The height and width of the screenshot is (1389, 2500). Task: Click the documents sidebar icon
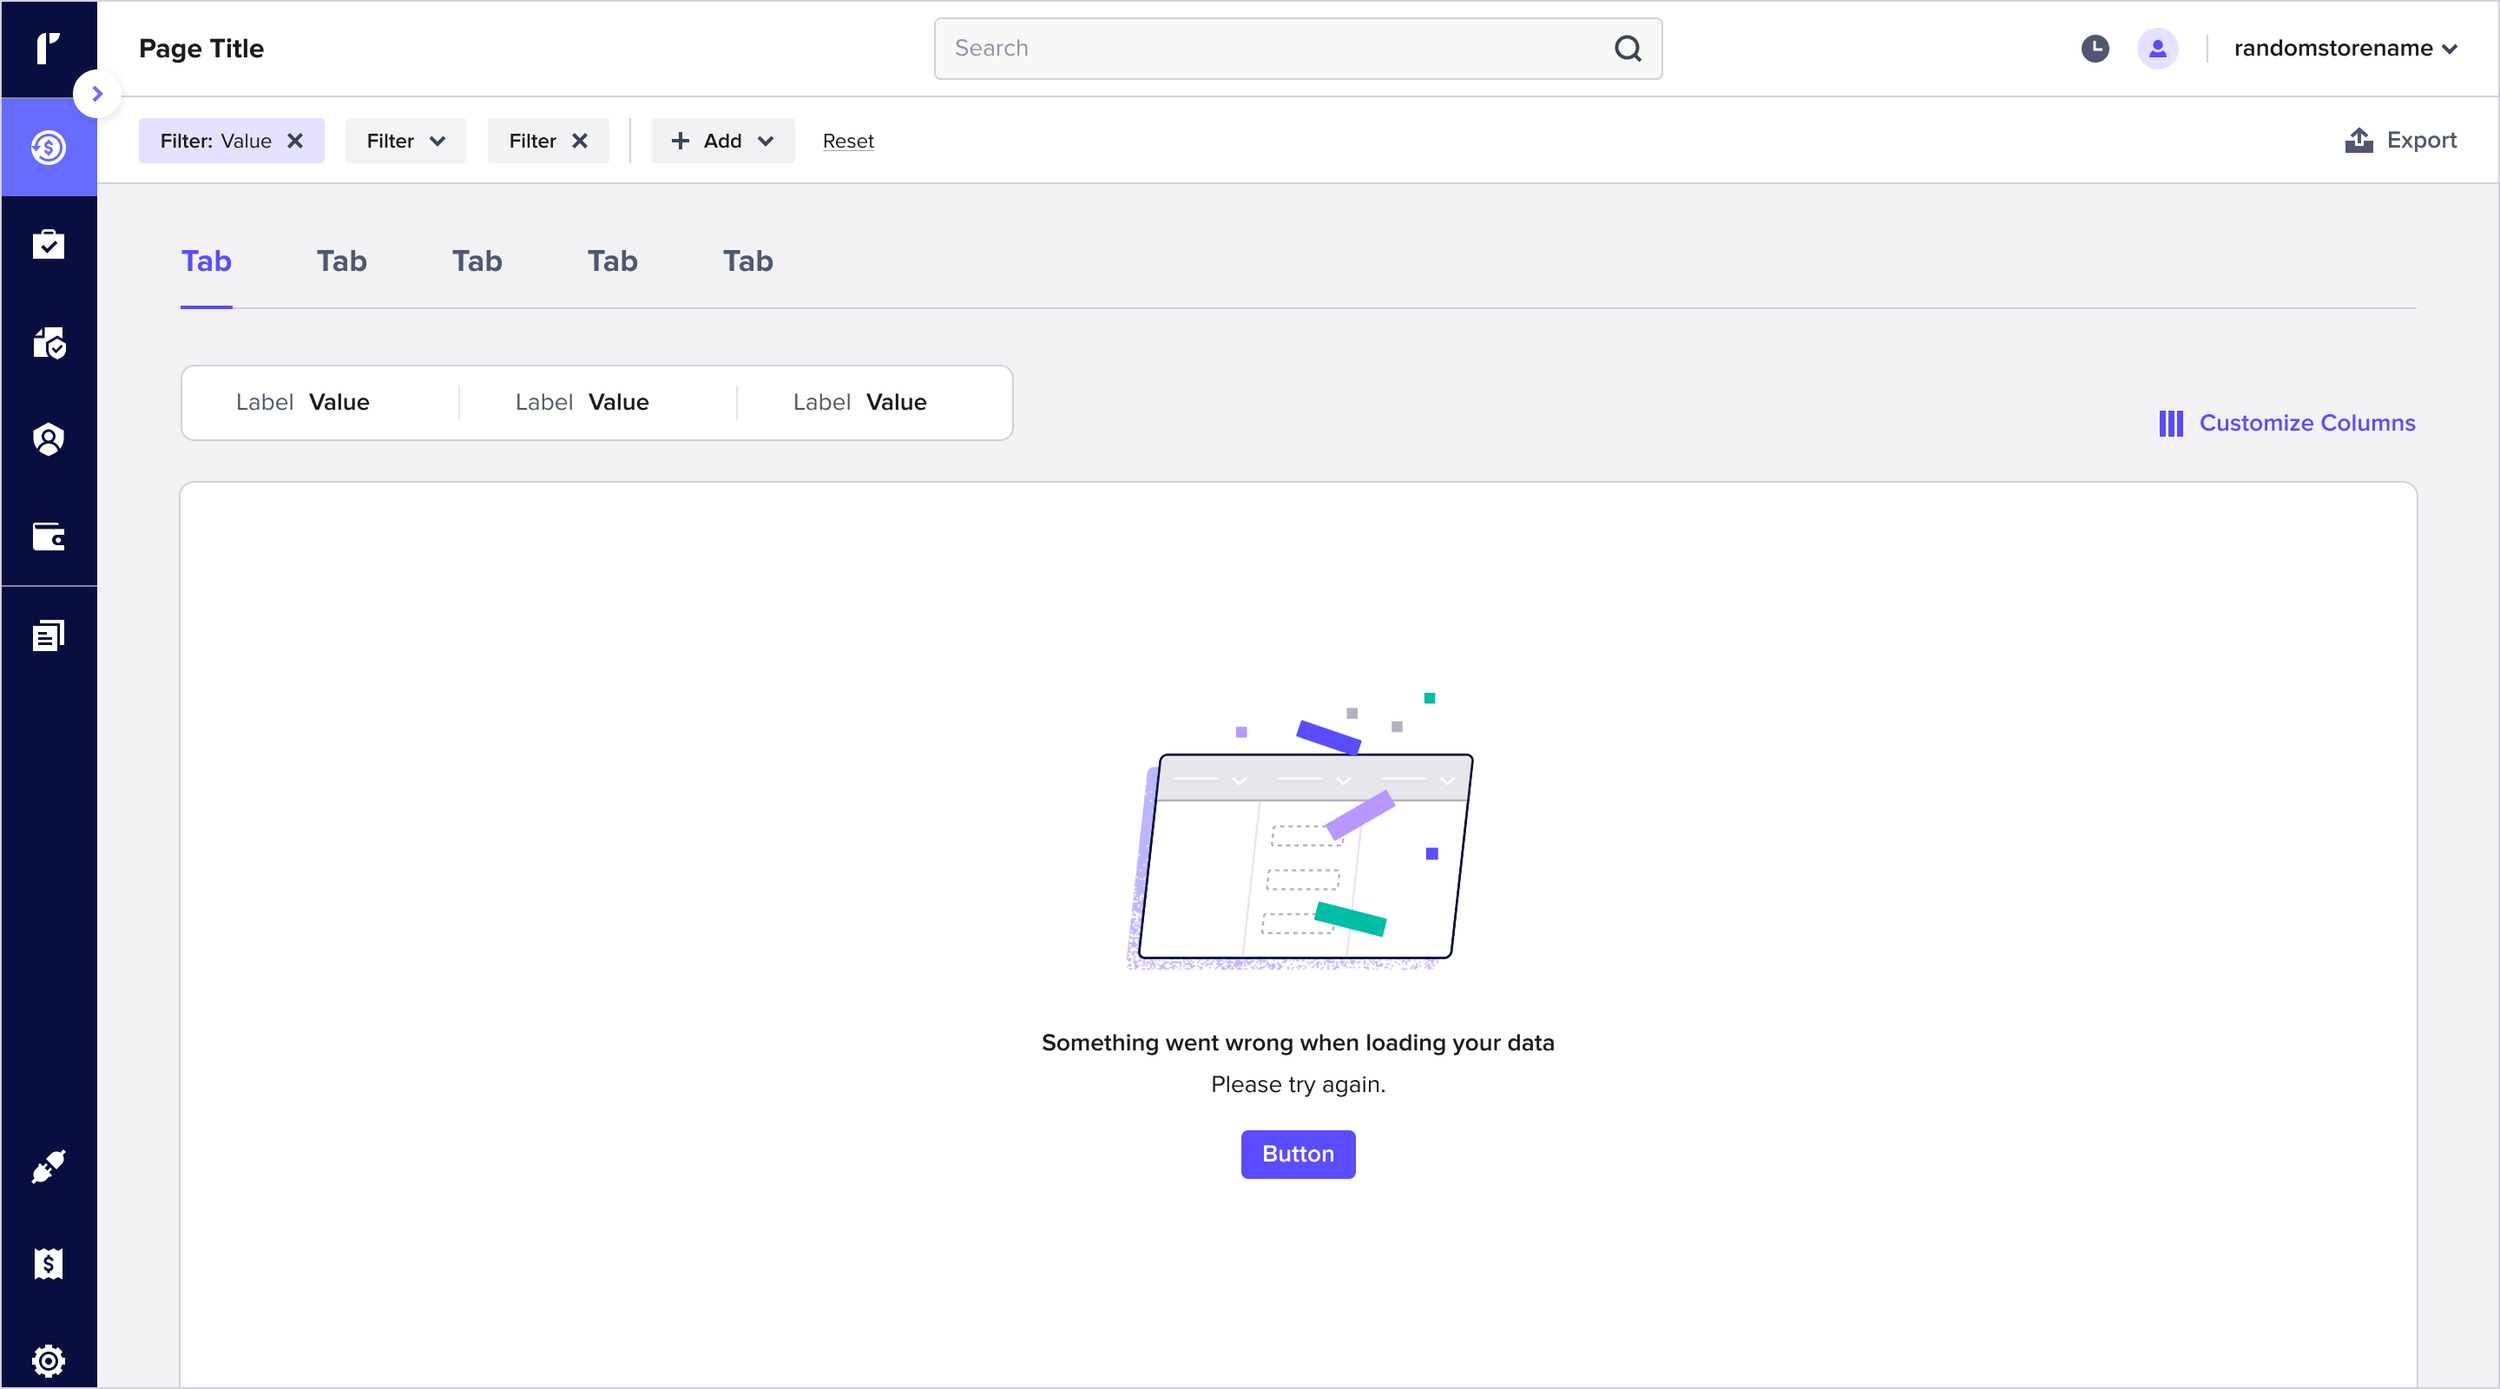48,635
